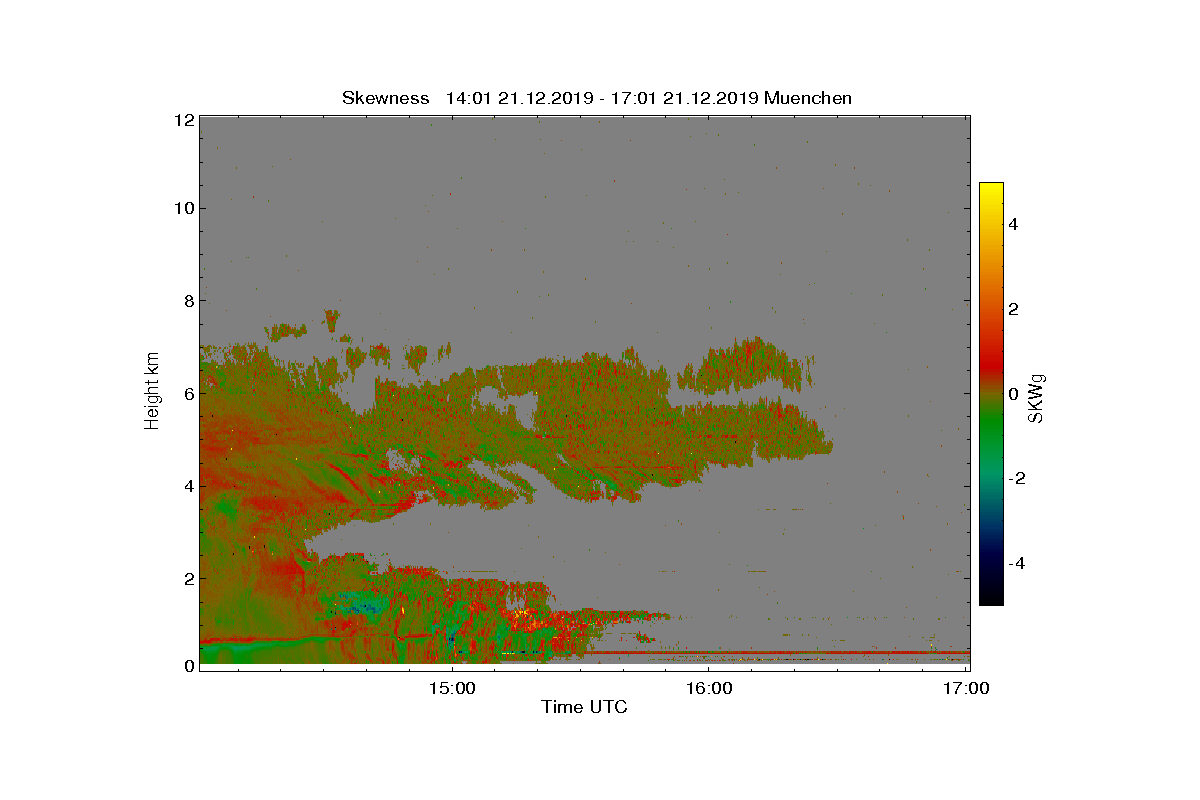
Task: Click the height axis tick label 2
Action: coord(187,578)
